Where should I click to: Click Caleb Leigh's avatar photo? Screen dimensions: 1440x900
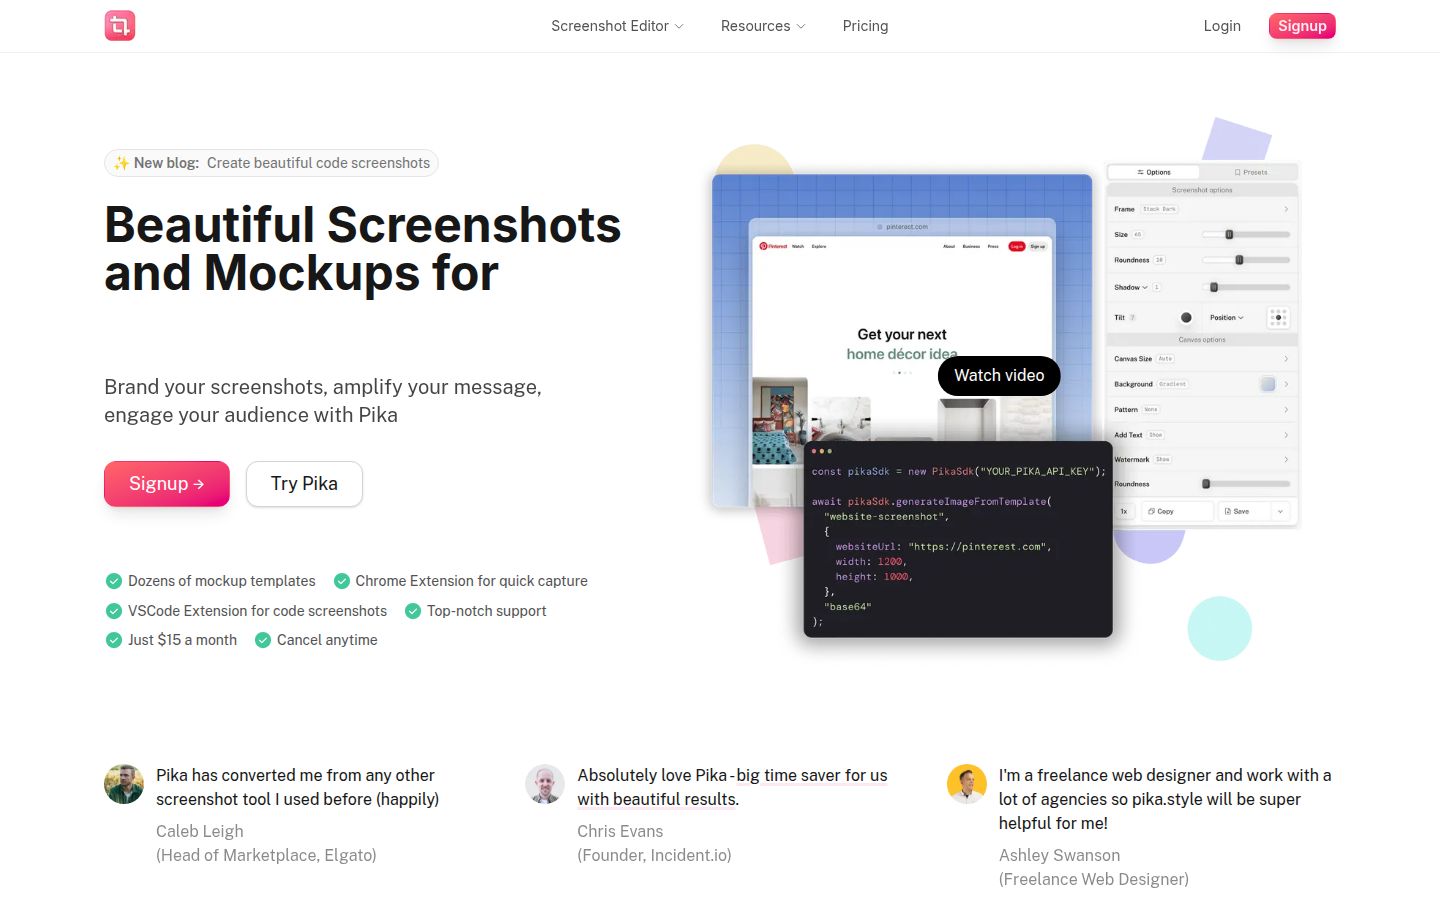coord(124,784)
